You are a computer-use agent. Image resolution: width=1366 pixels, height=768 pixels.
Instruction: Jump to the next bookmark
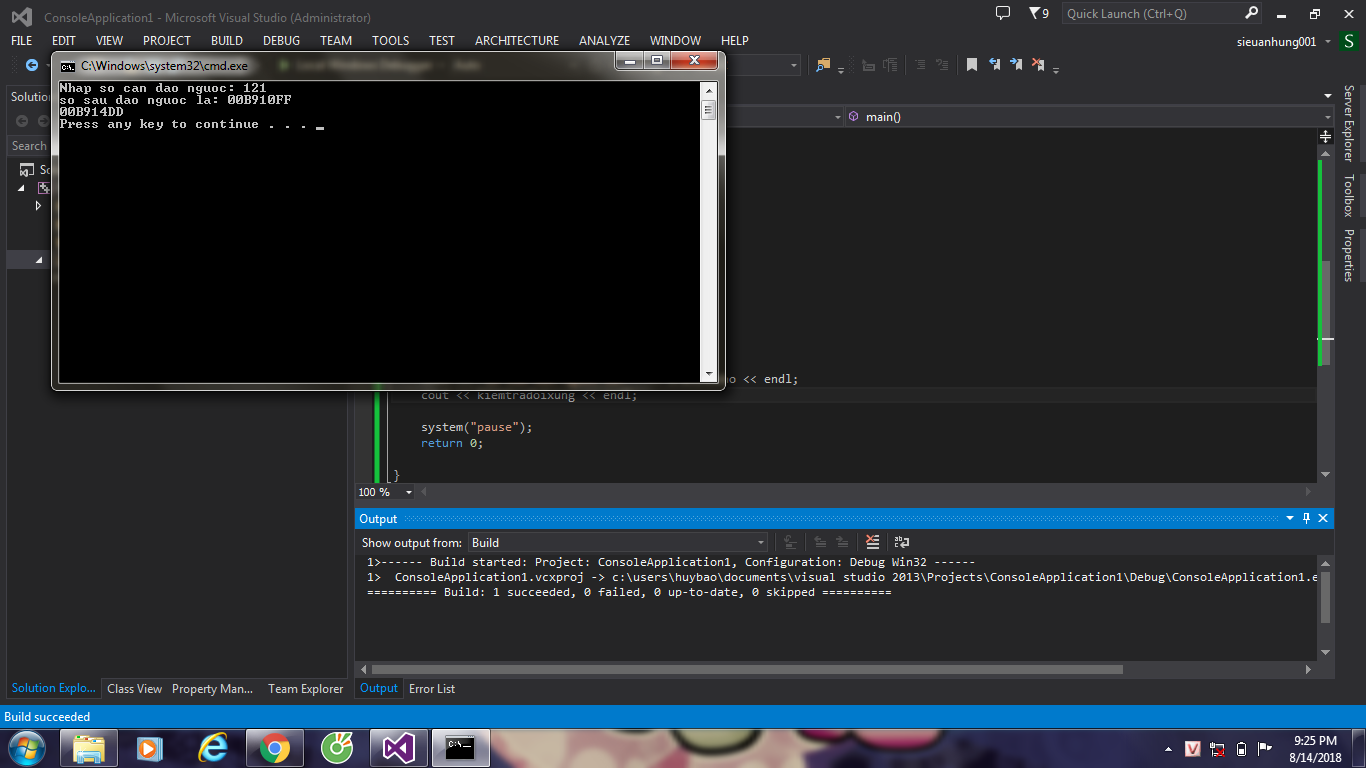pyautogui.click(x=1016, y=65)
